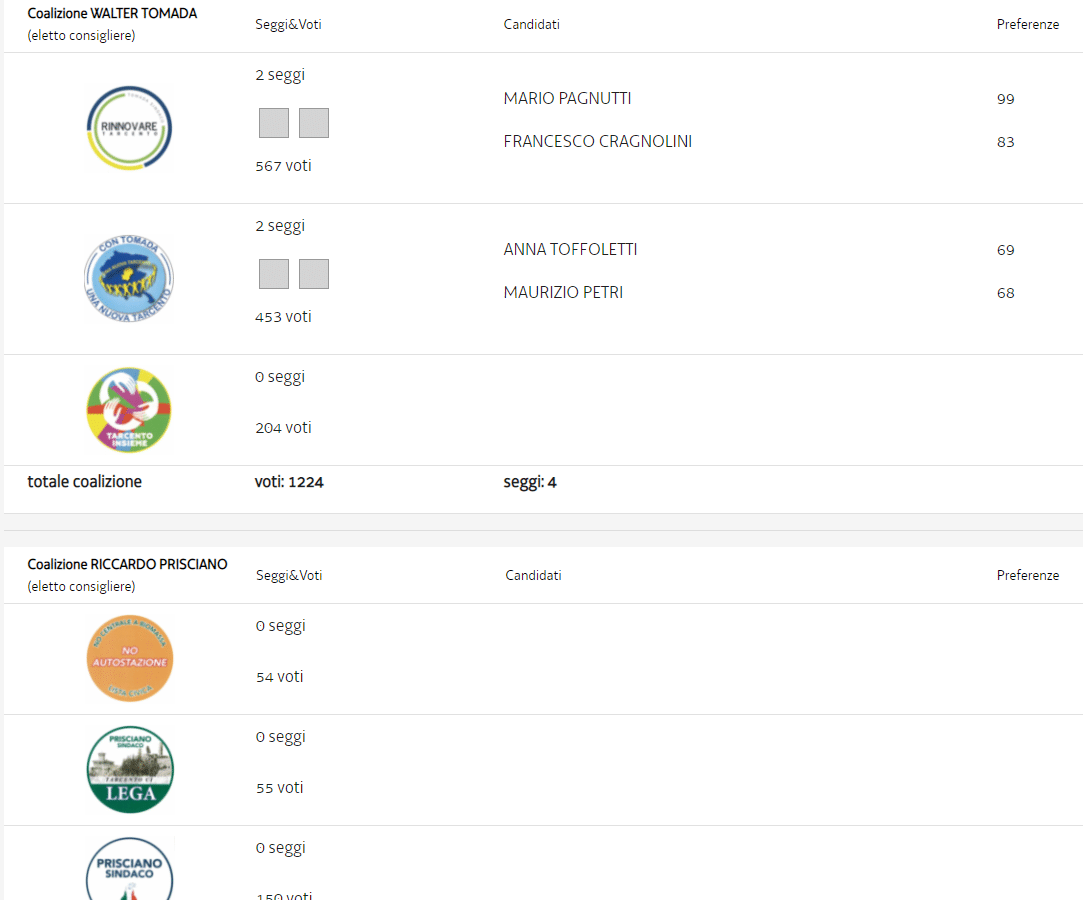This screenshot has width=1083, height=900.
Task: Select the Con Tomada Una Nuova Tarcento logo
Action: [x=129, y=279]
